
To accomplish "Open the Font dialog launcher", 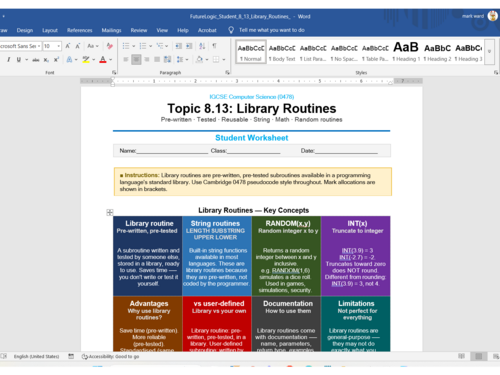I will [114, 72].
